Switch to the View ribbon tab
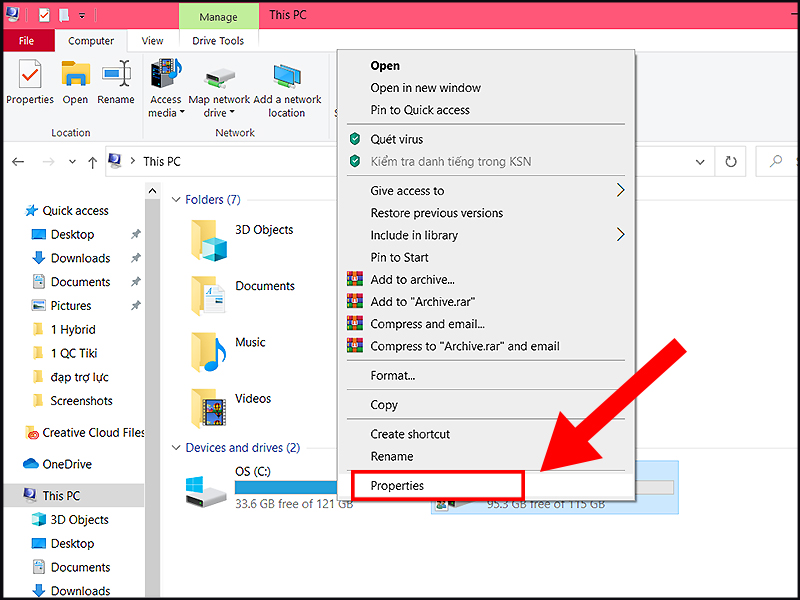800x600 pixels. click(x=152, y=41)
